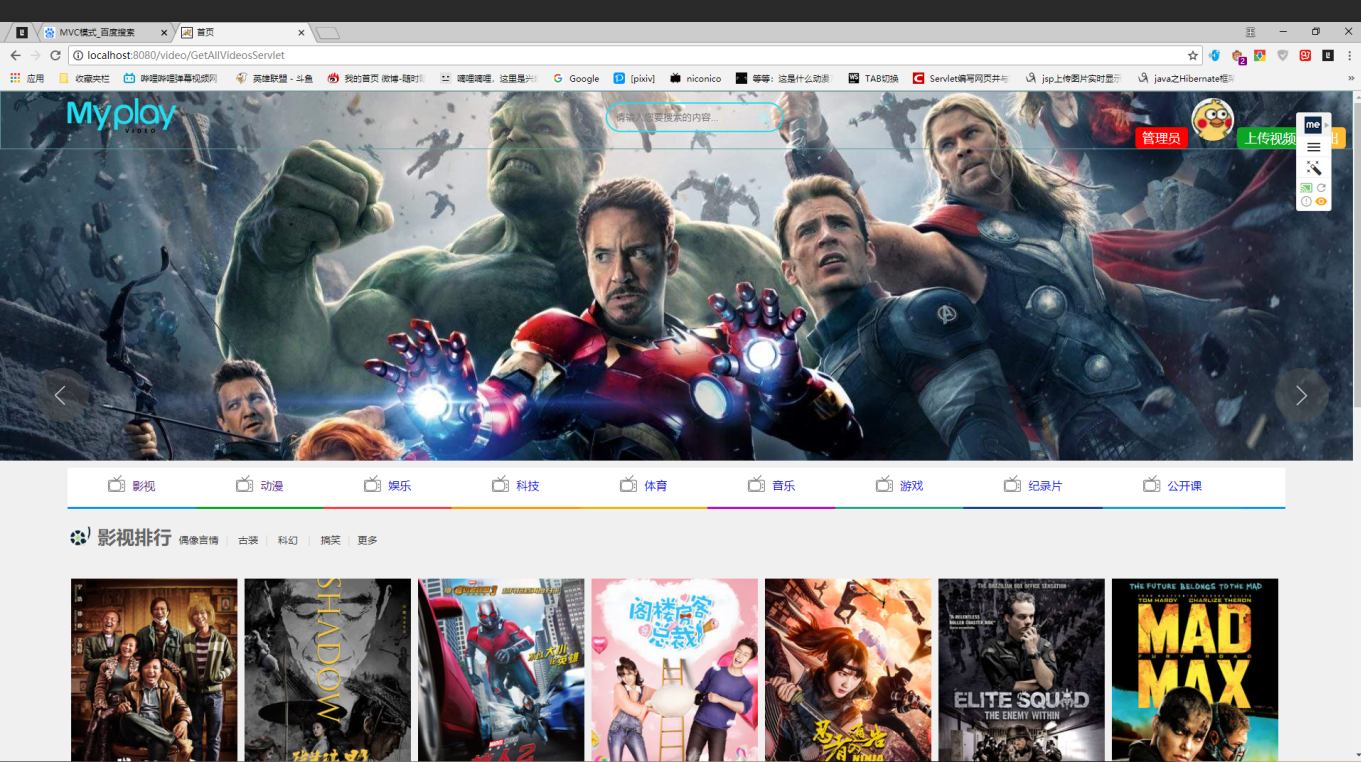Click the browser back arrow
Image resolution: width=1361 pixels, height=762 pixels.
[15, 56]
